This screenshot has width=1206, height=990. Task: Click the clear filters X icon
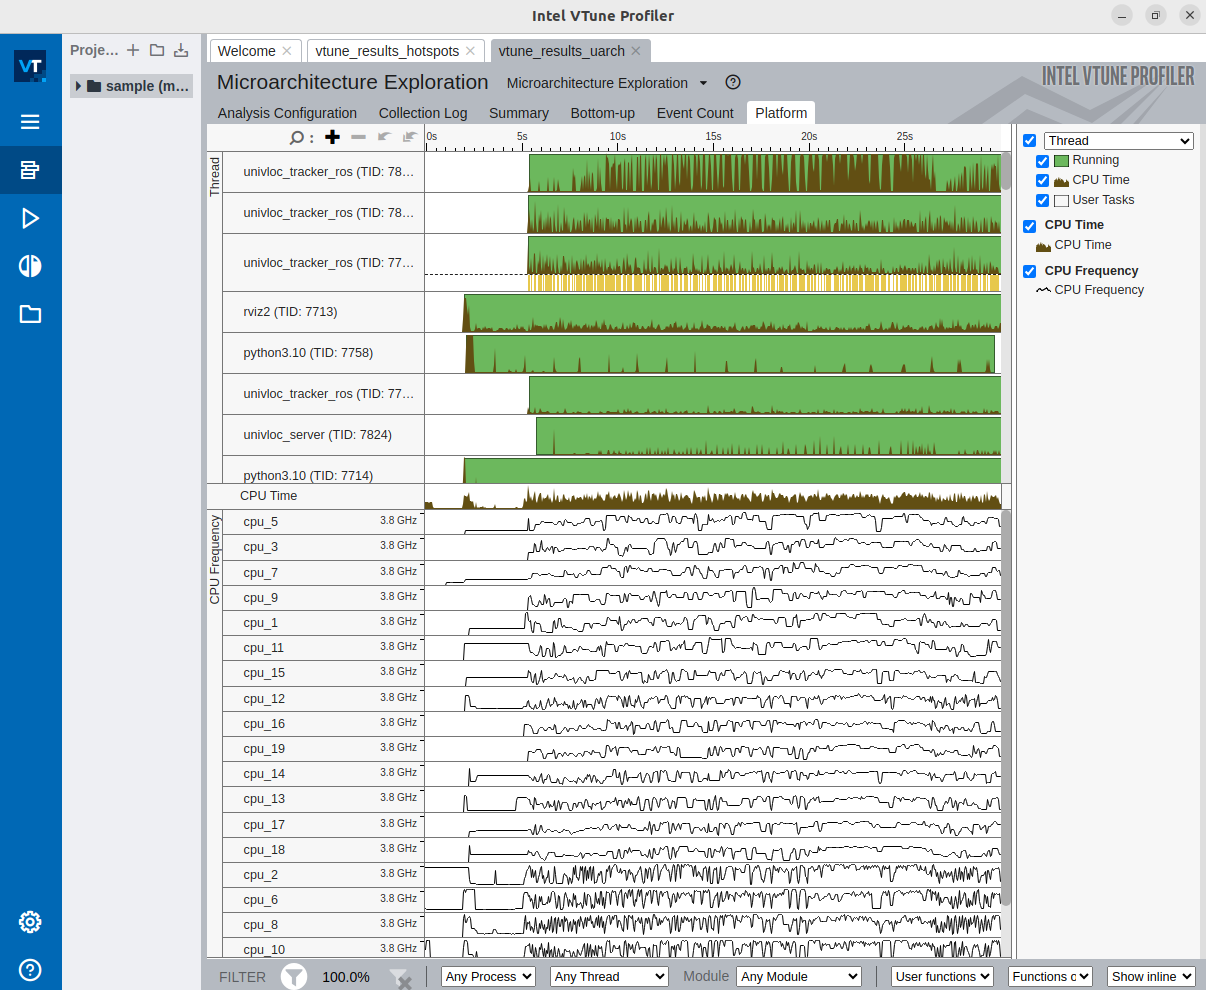point(400,978)
